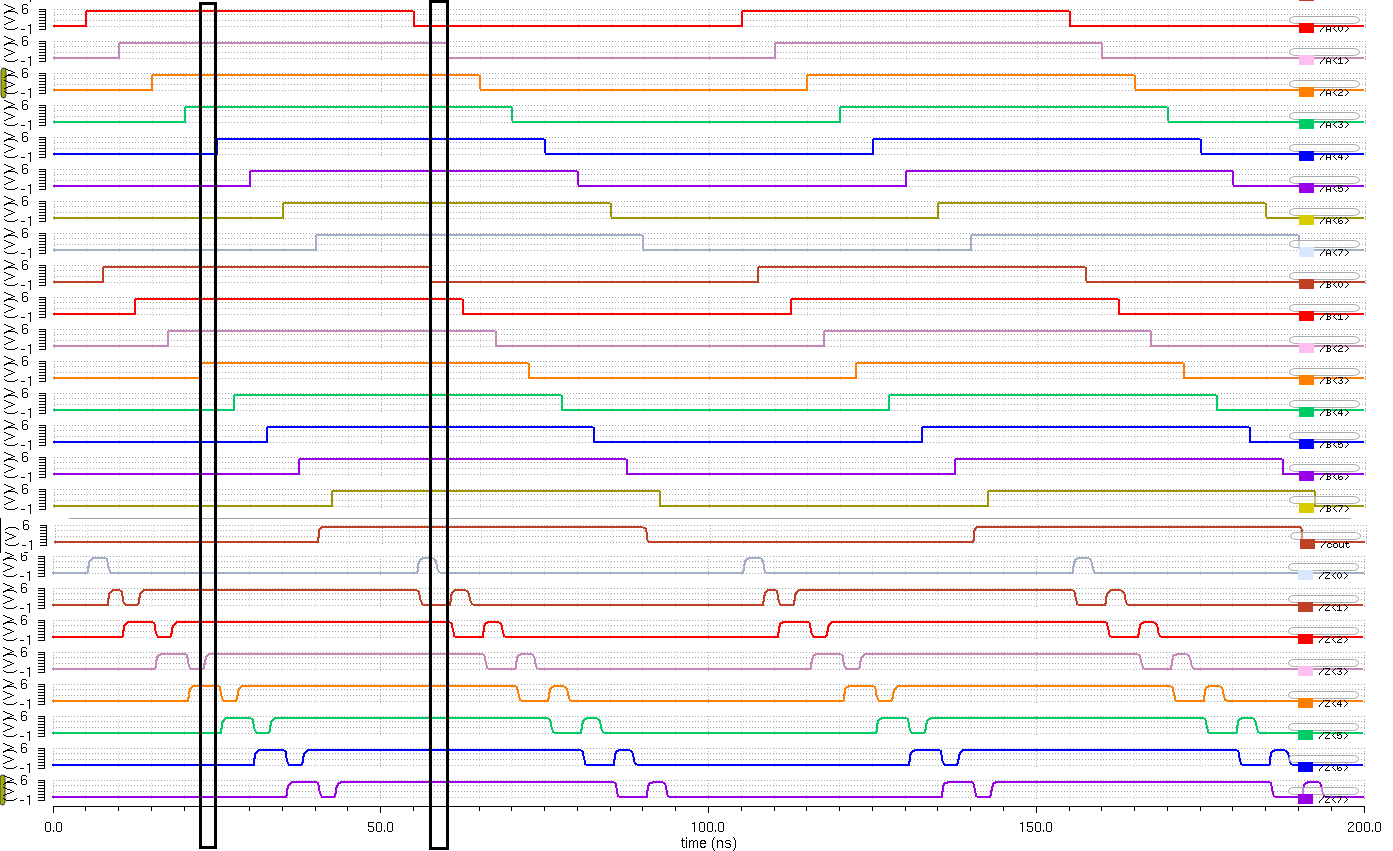Viewport: 1393px width, 851px height.
Task: Select the /A<7> signal name label
Action: (x=1334, y=252)
